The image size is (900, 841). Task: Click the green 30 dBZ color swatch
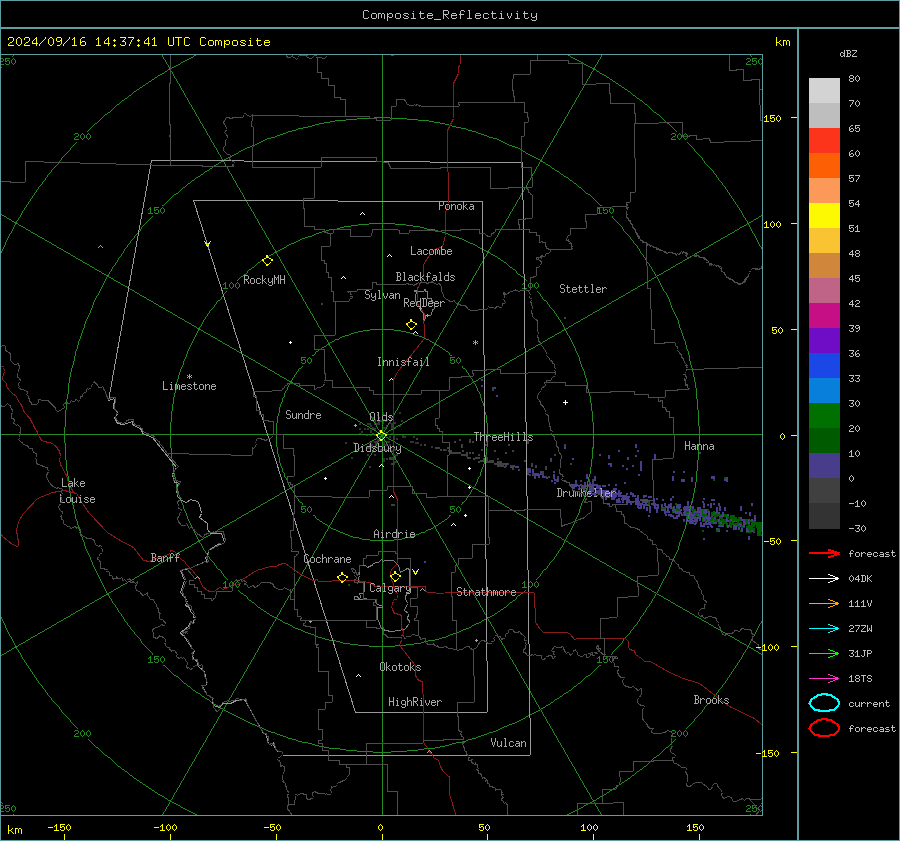(824, 415)
